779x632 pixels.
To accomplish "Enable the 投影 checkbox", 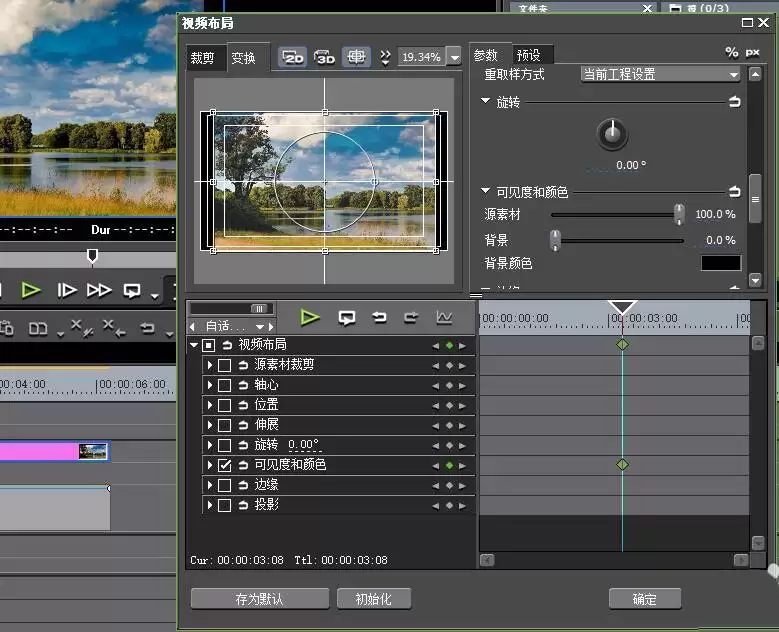I will point(225,505).
